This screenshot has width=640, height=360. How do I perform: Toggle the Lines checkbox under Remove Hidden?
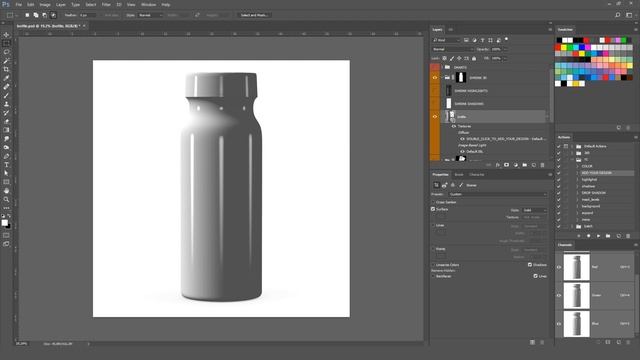pos(536,276)
